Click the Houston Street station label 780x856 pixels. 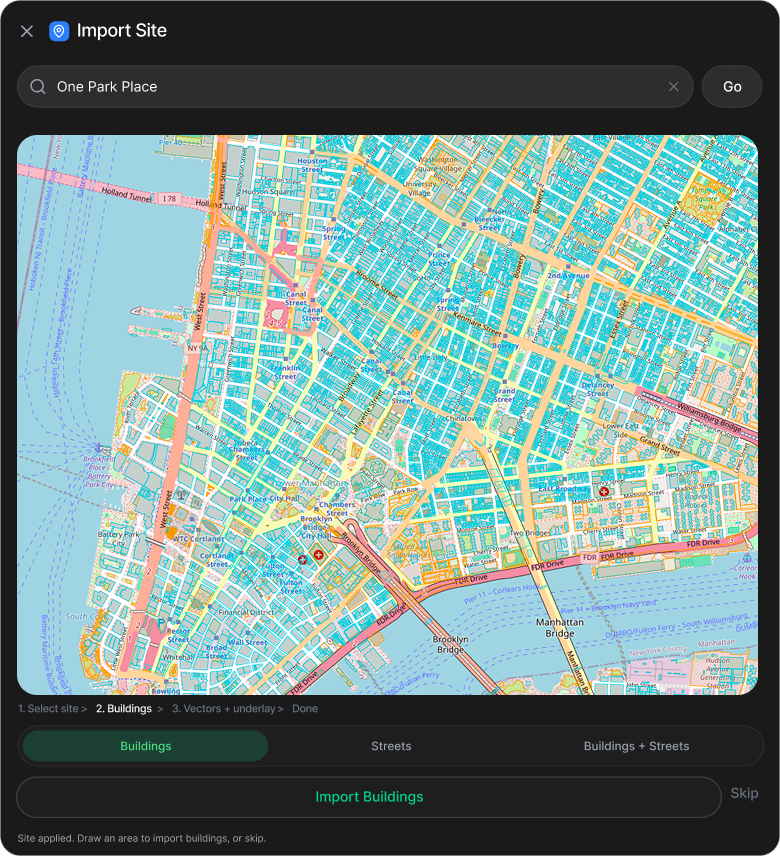pyautogui.click(x=312, y=165)
